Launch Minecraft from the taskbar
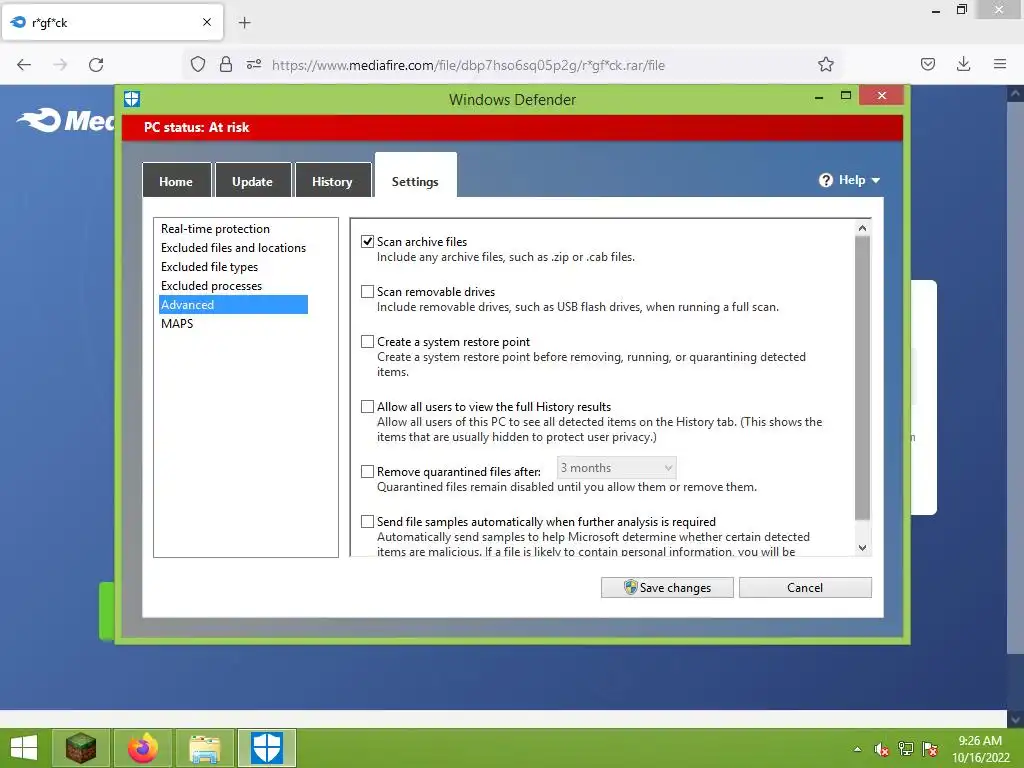 (80, 748)
